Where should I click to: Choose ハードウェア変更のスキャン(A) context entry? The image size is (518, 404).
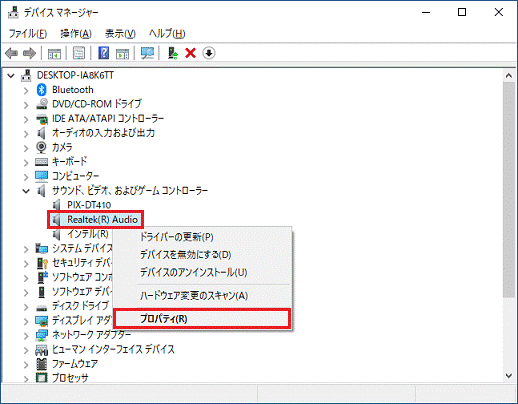coord(194,296)
